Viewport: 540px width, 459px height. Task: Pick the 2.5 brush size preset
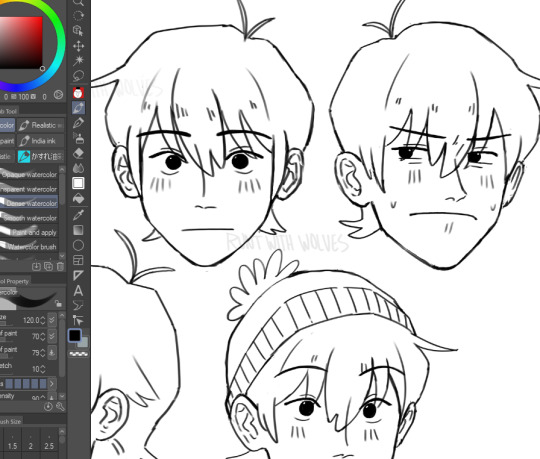pos(49,443)
